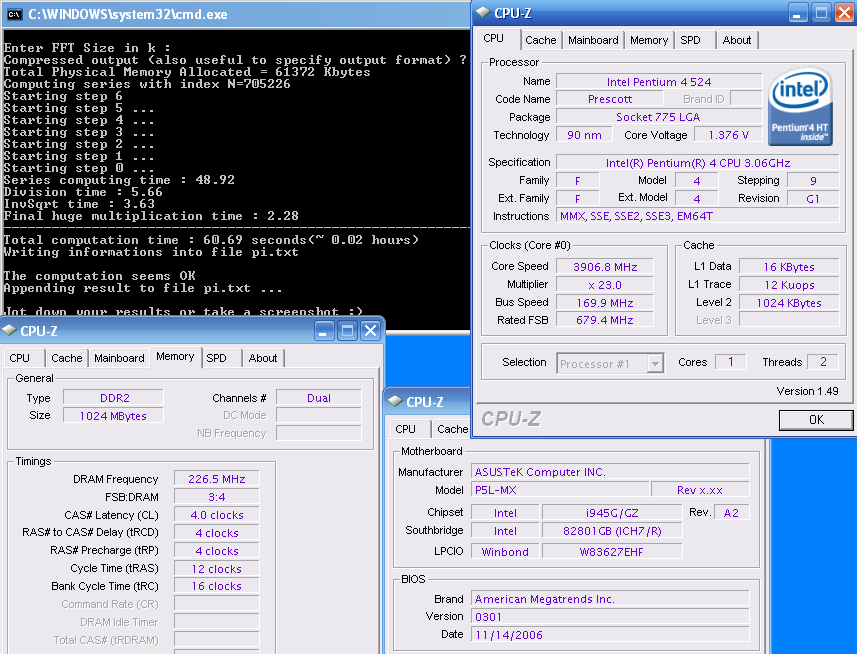Click the Instructions field 'MMX, SSE, SSE2, SSE3, EM64T'
This screenshot has width=857, height=654.
click(697, 216)
